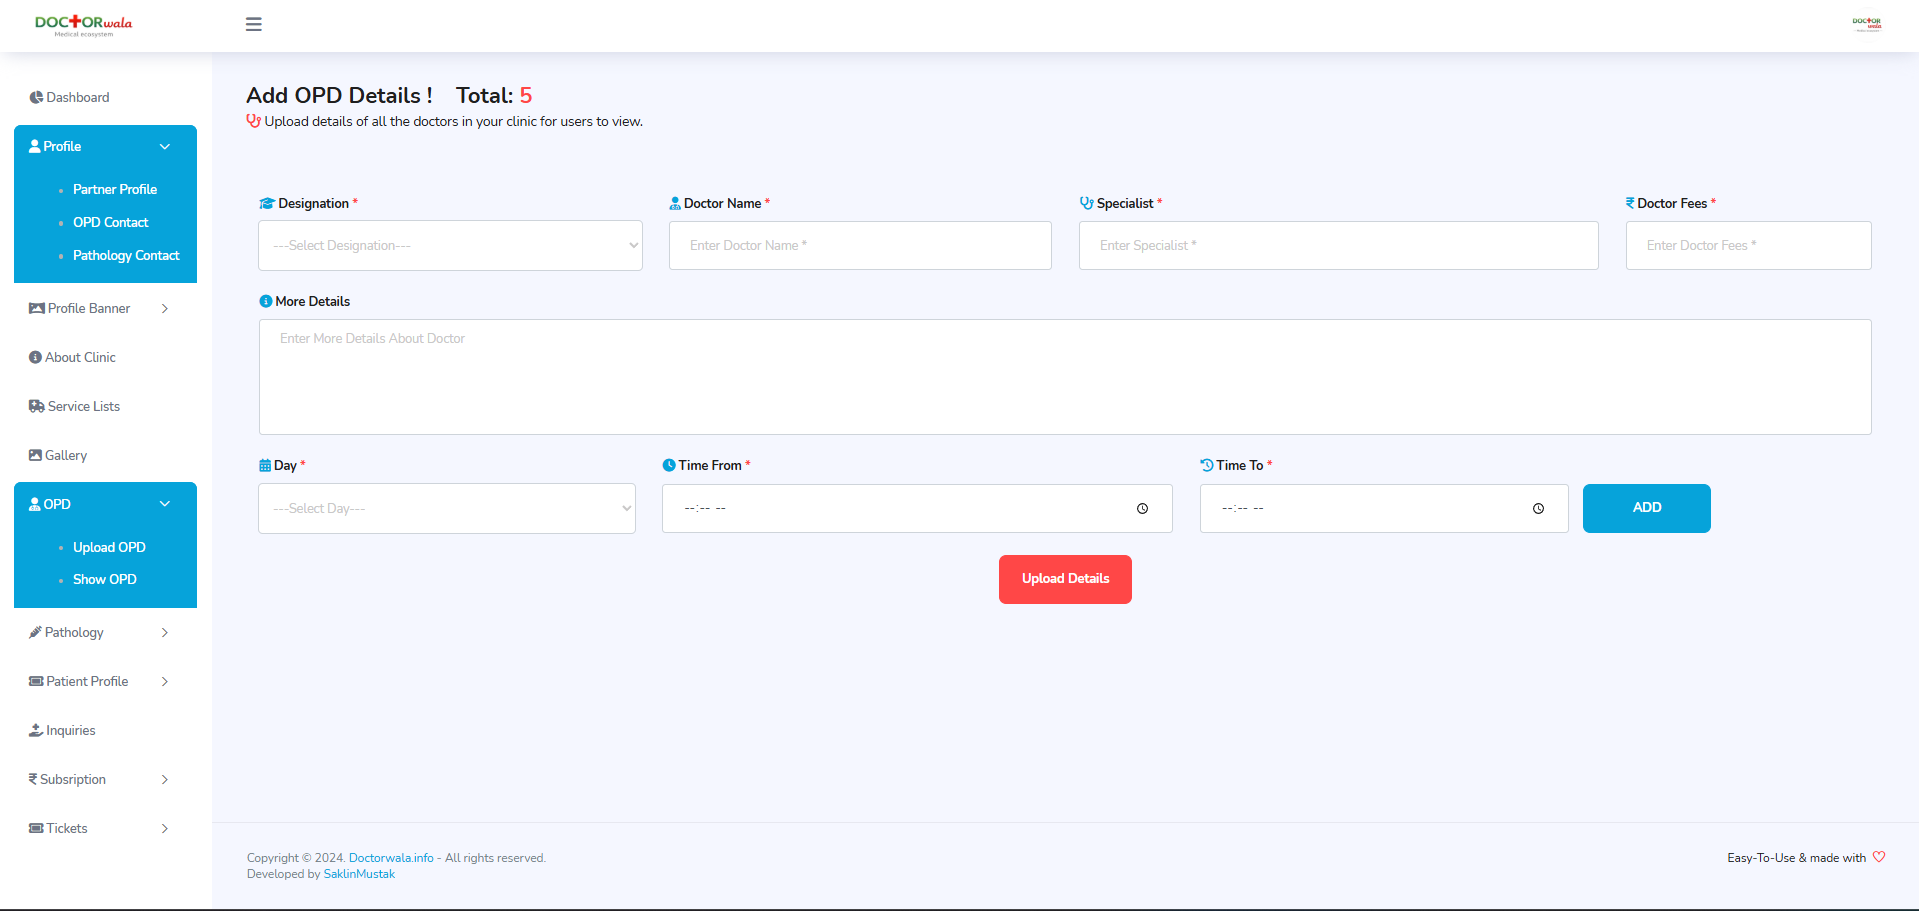Click the Profile Banner image icon
The image size is (1919, 911).
(x=37, y=308)
